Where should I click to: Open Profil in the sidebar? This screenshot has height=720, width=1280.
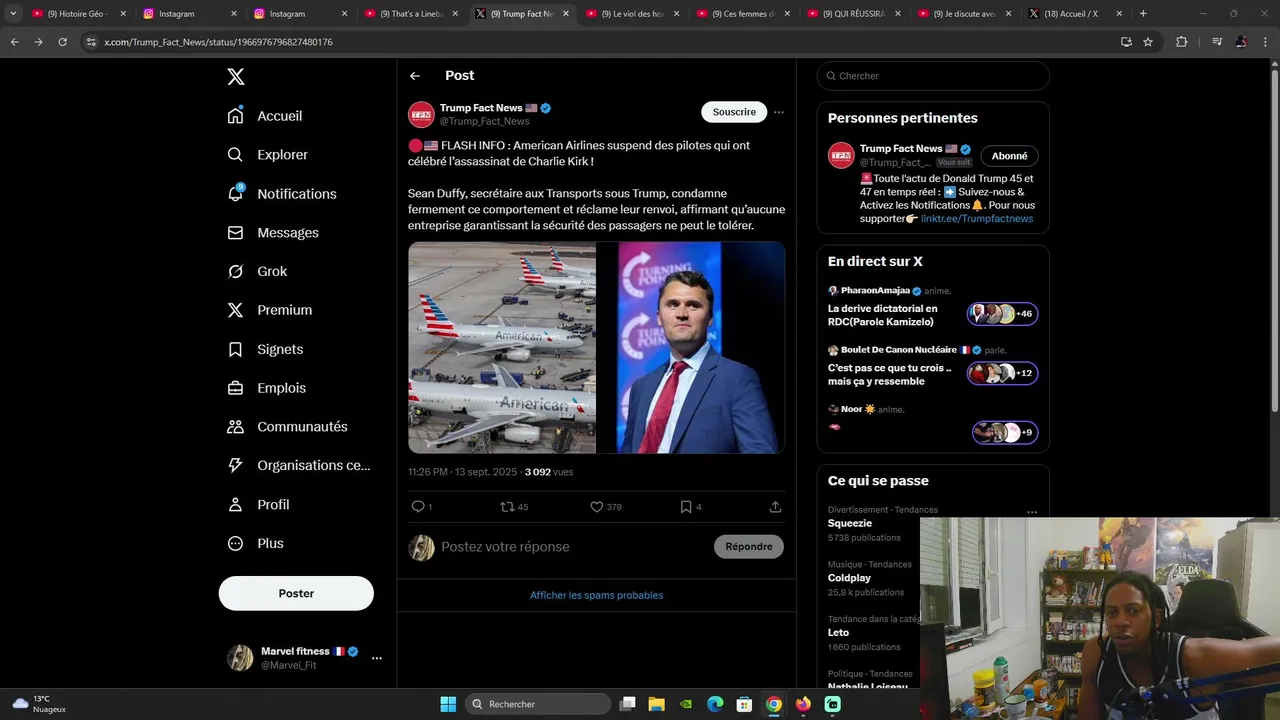(258, 505)
